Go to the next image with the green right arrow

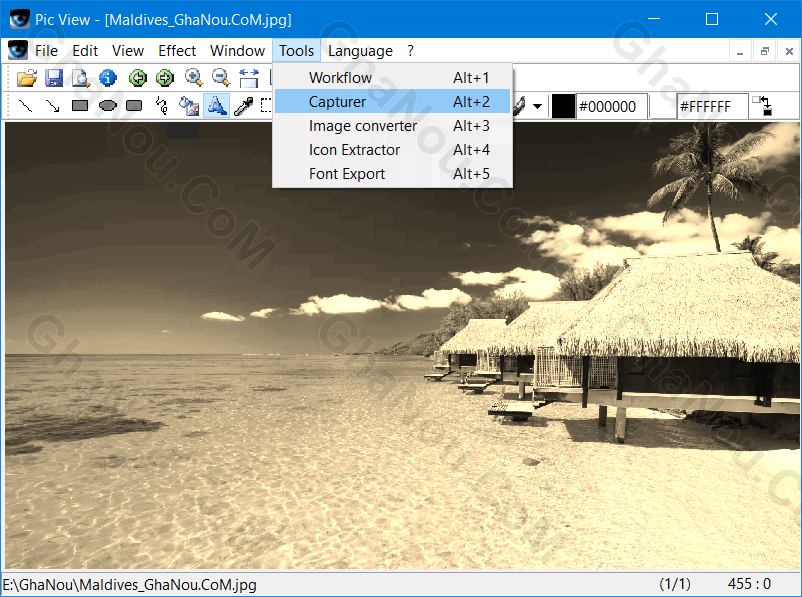pos(165,78)
